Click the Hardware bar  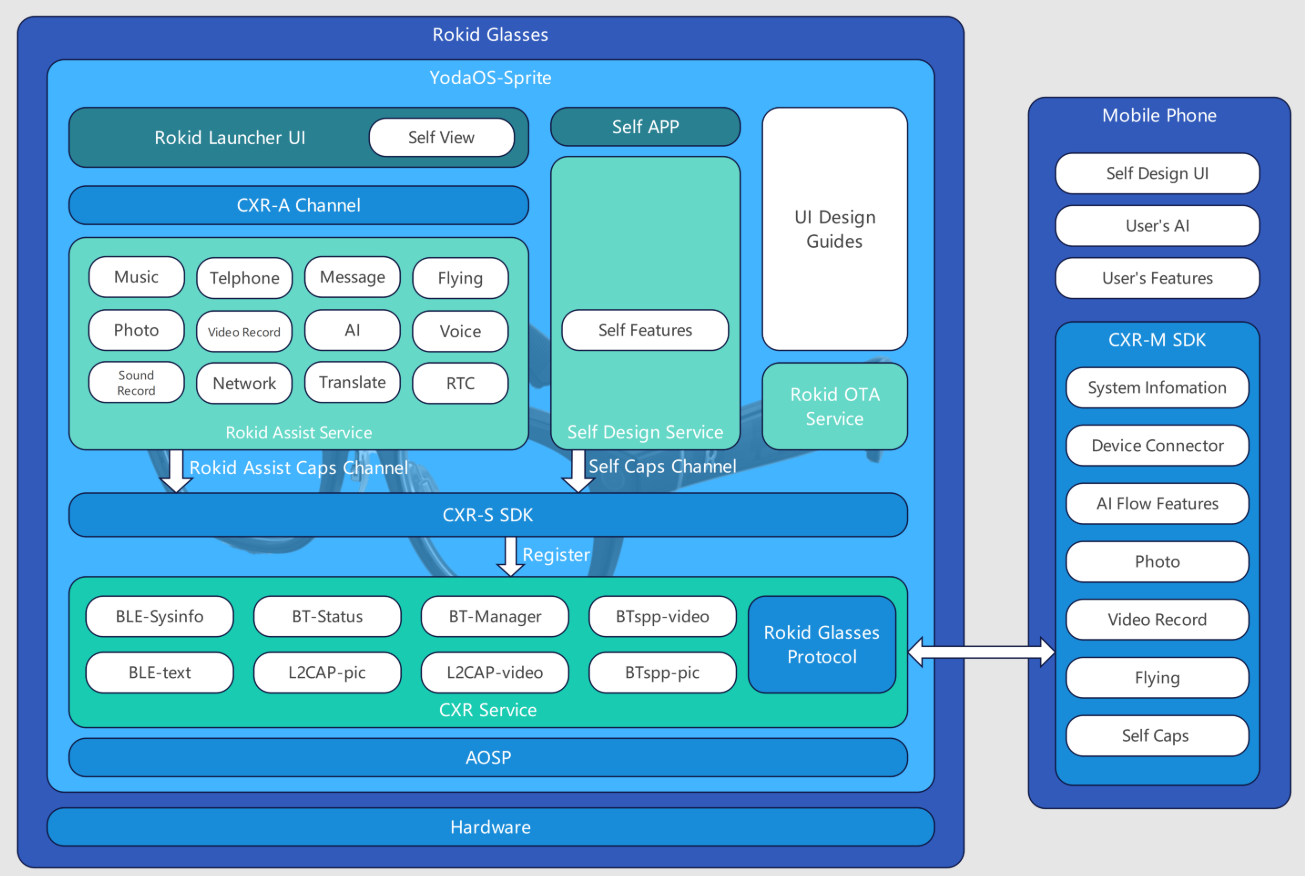tap(490, 827)
